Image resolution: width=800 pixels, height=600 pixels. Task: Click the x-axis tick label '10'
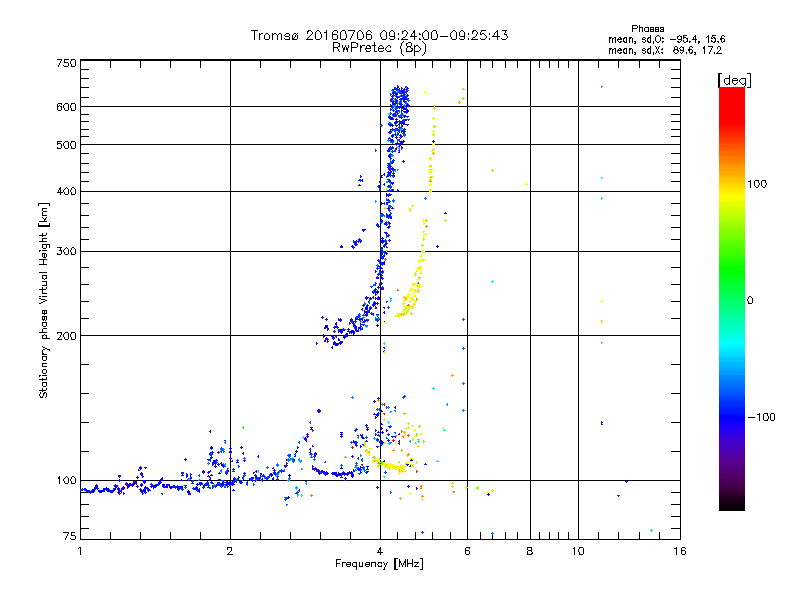point(578,551)
